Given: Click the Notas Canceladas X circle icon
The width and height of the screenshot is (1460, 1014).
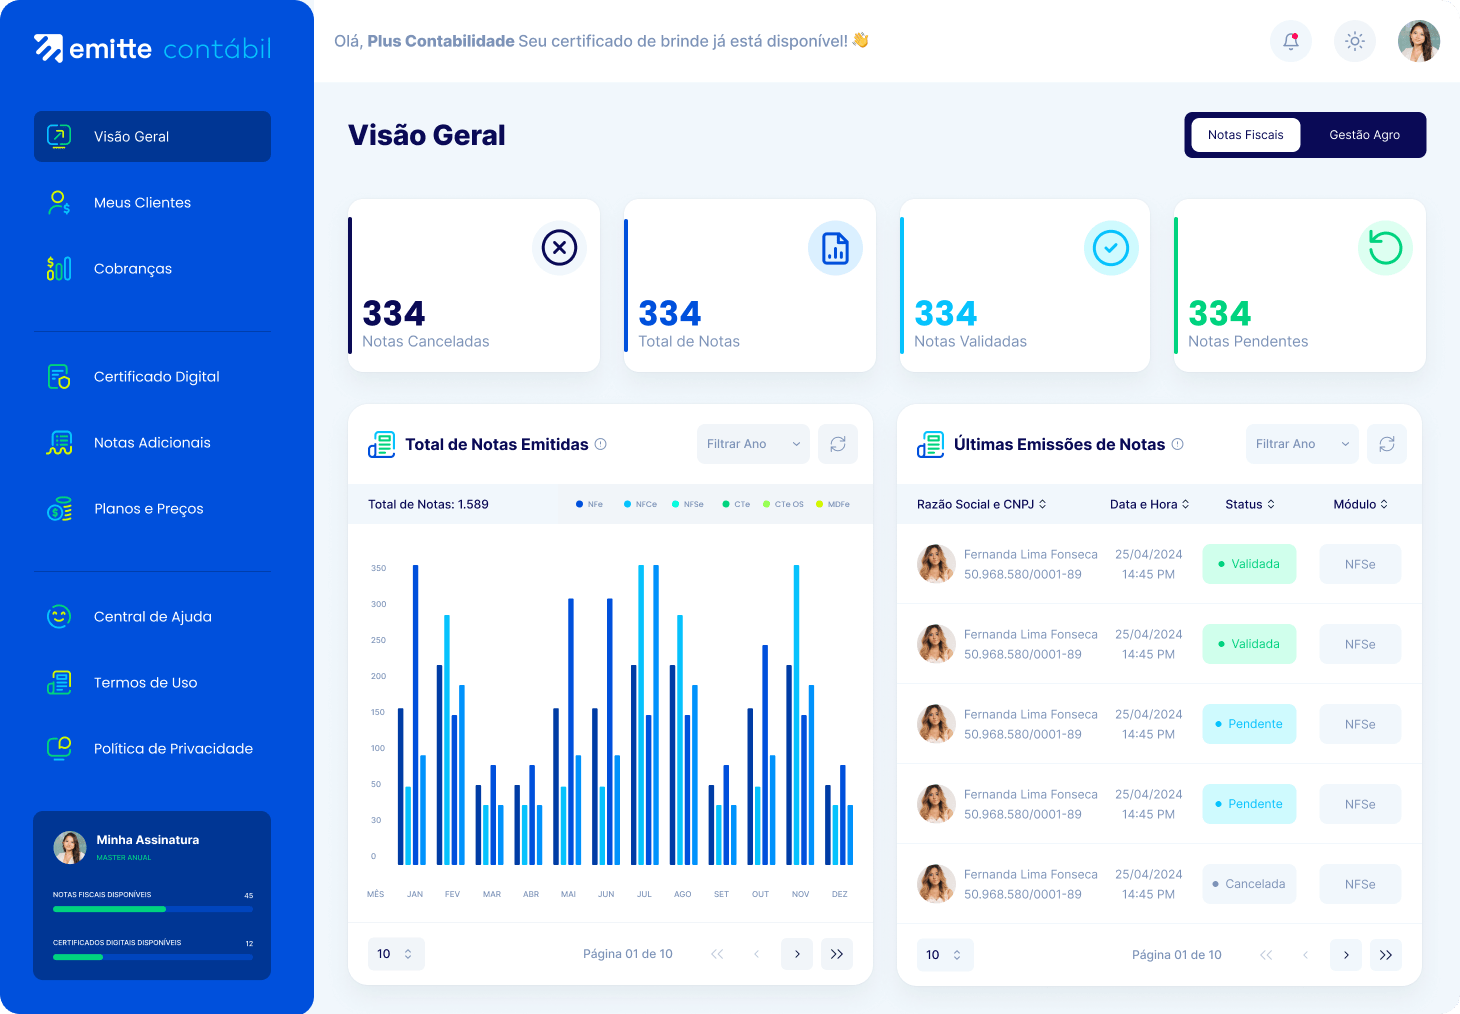Looking at the screenshot, I should [559, 247].
